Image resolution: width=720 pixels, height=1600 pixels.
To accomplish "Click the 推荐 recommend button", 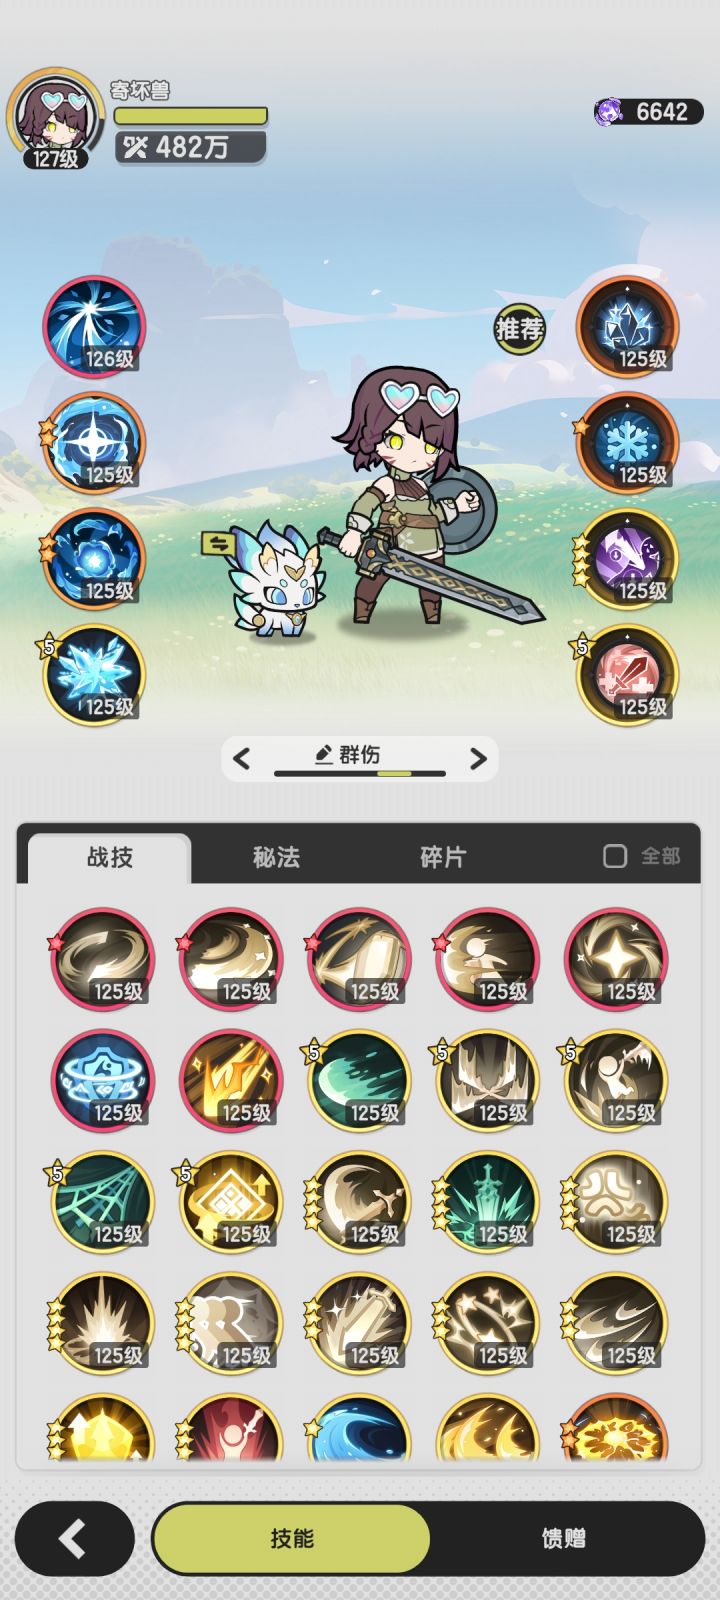I will (x=520, y=328).
